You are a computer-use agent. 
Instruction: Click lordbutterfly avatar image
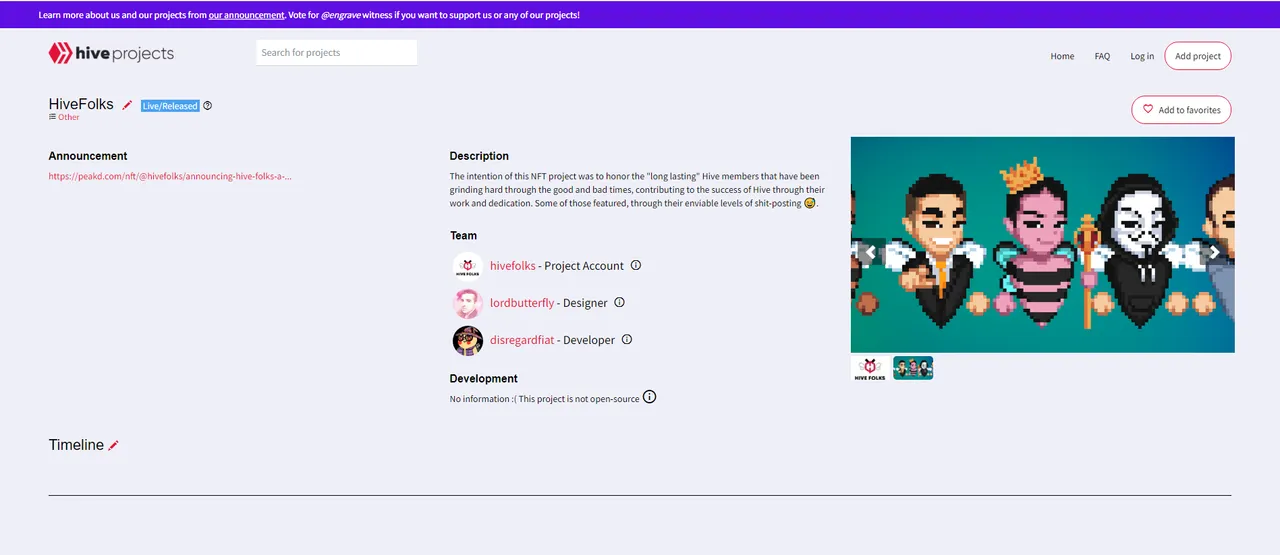tap(467, 303)
